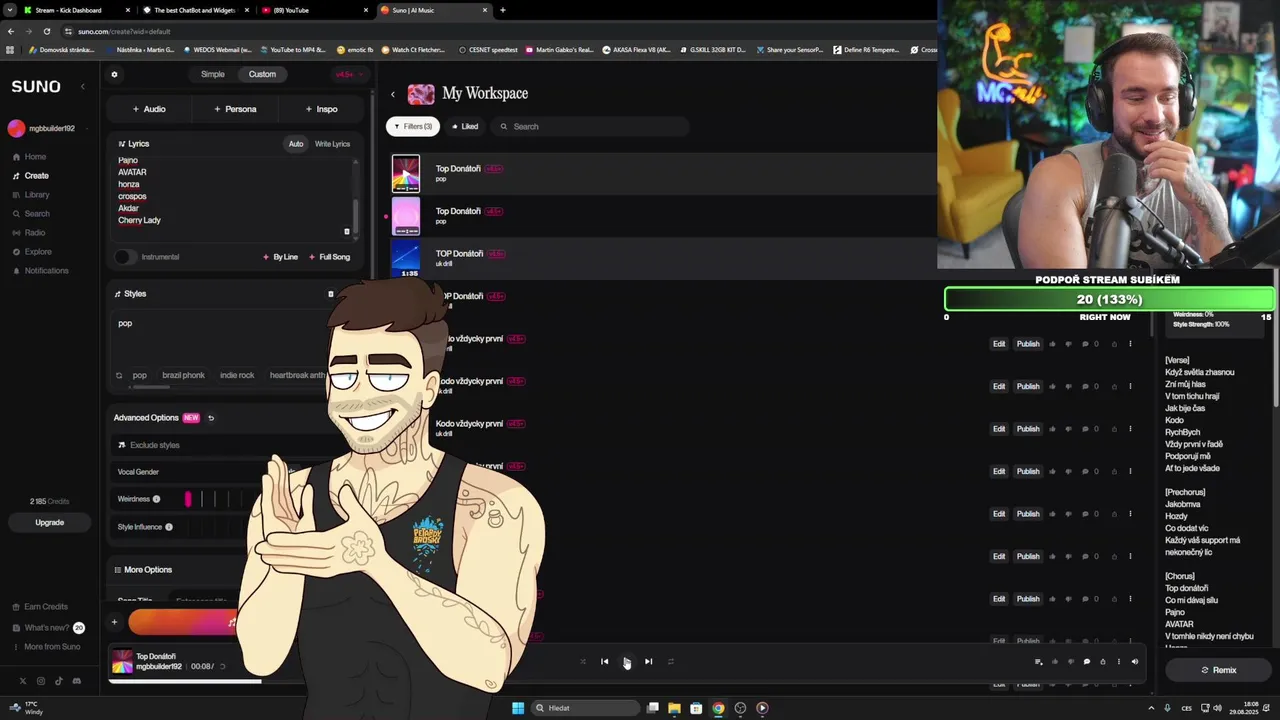Image resolution: width=1280 pixels, height=720 pixels.
Task: Select Auto lyrics mode
Action: tap(296, 144)
